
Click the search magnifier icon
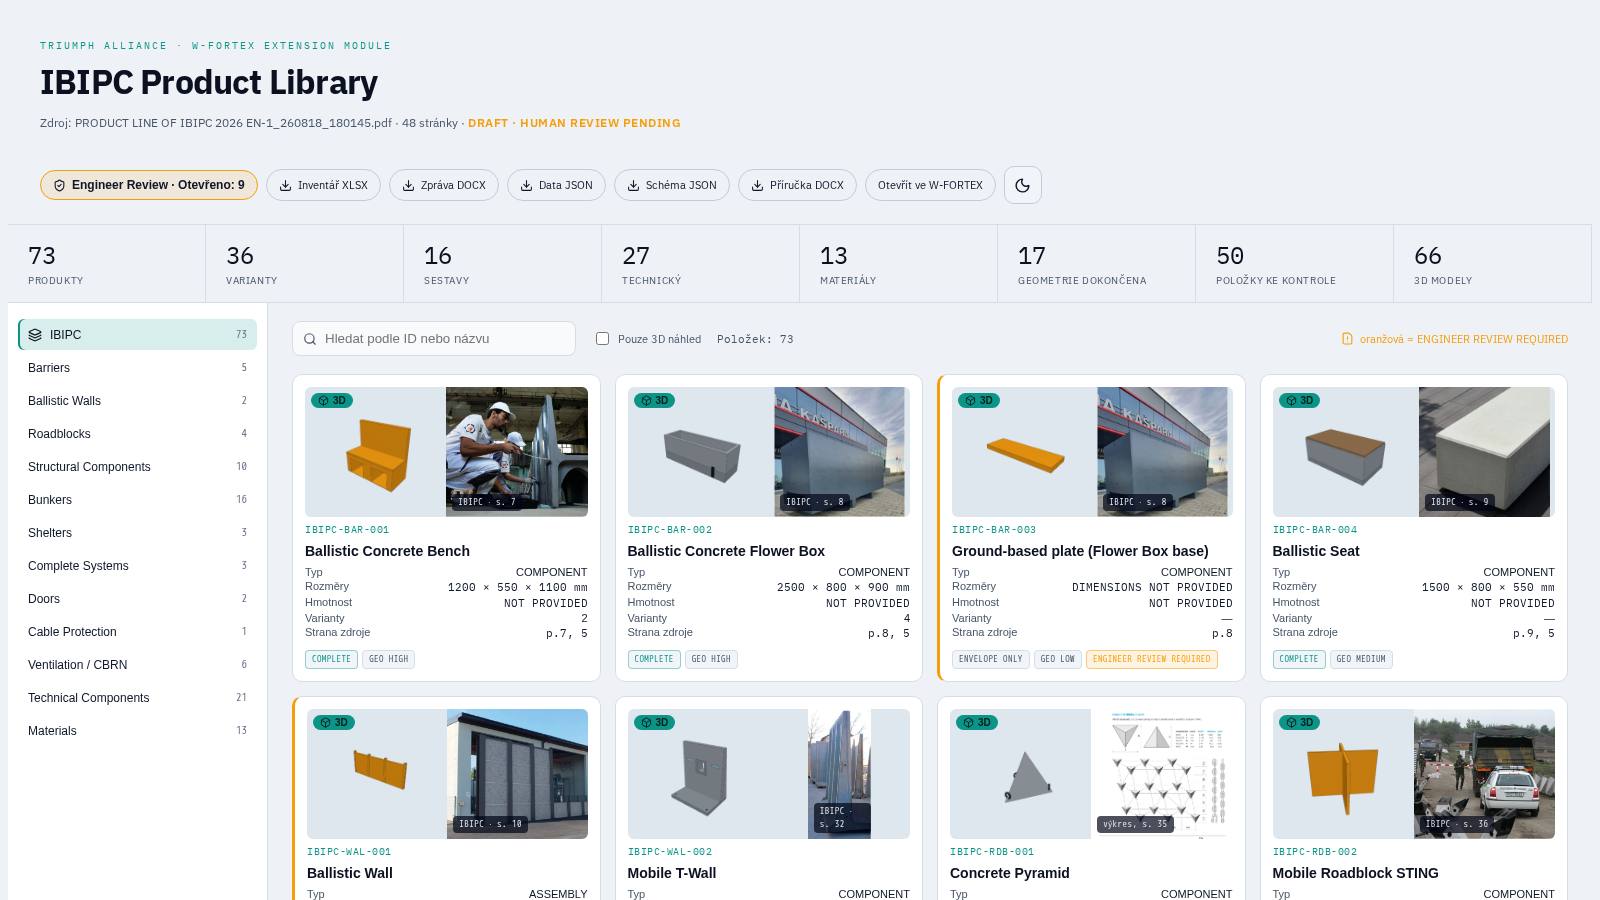click(310, 339)
